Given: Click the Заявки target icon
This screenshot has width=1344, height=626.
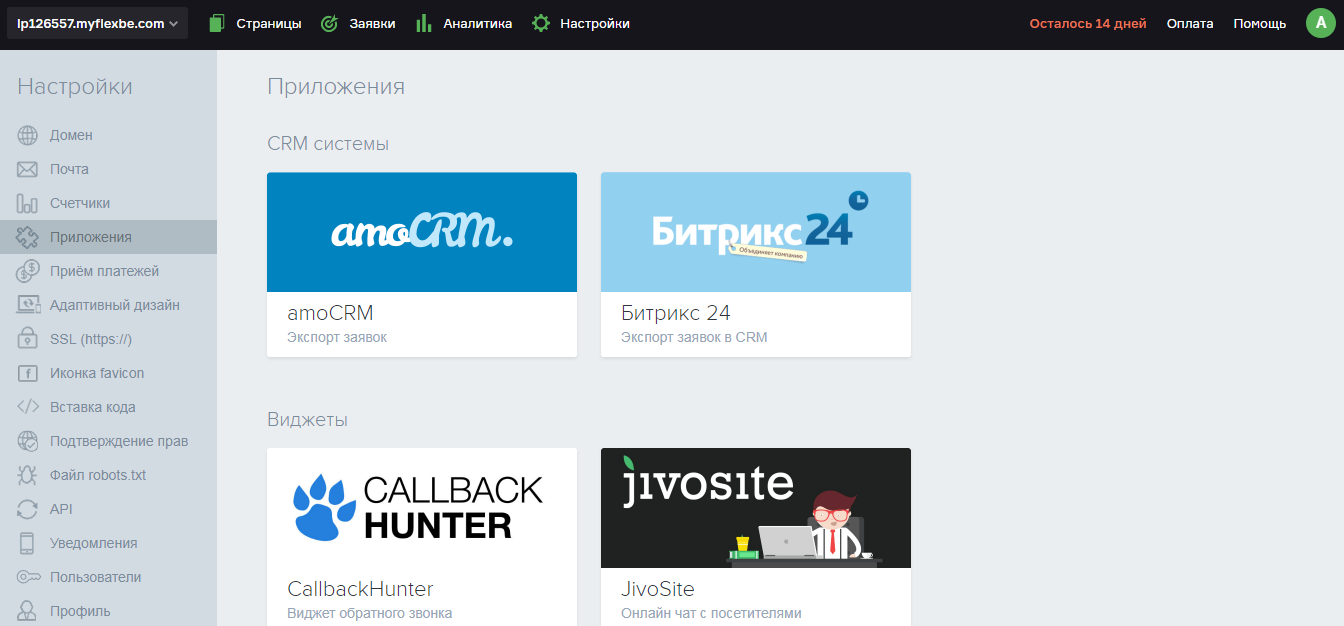Looking at the screenshot, I should coord(329,23).
